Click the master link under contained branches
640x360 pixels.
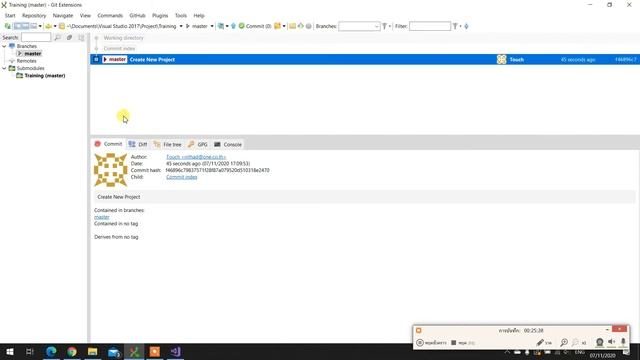[x=102, y=217]
